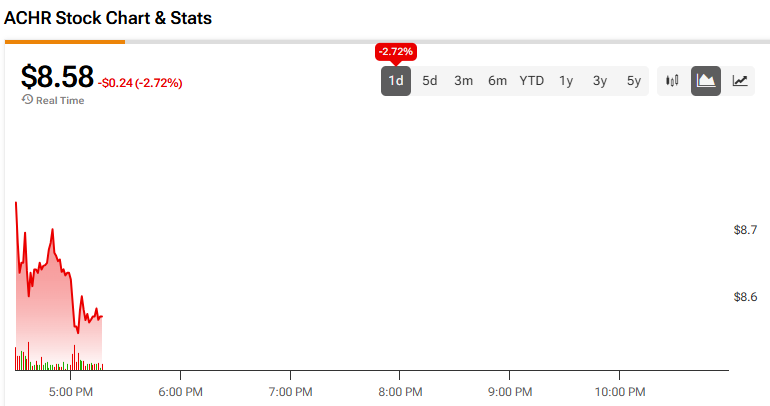Click the -$0.24 (-2.72%) change text
Viewport: 770px width, 406px height.
click(140, 83)
